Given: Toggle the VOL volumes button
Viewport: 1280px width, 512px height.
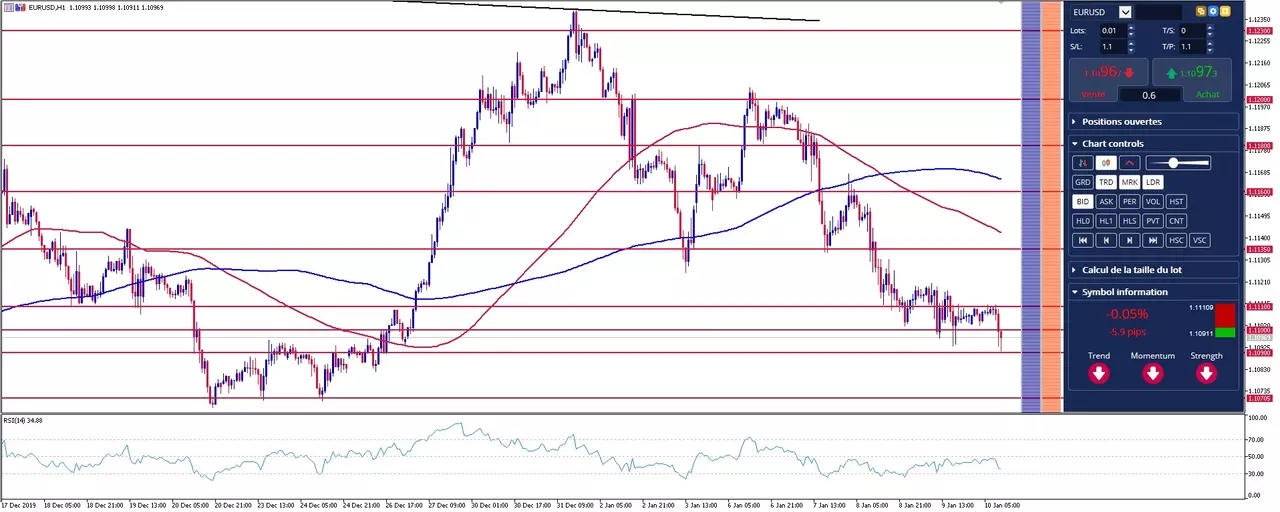Looking at the screenshot, I should click(x=1153, y=201).
